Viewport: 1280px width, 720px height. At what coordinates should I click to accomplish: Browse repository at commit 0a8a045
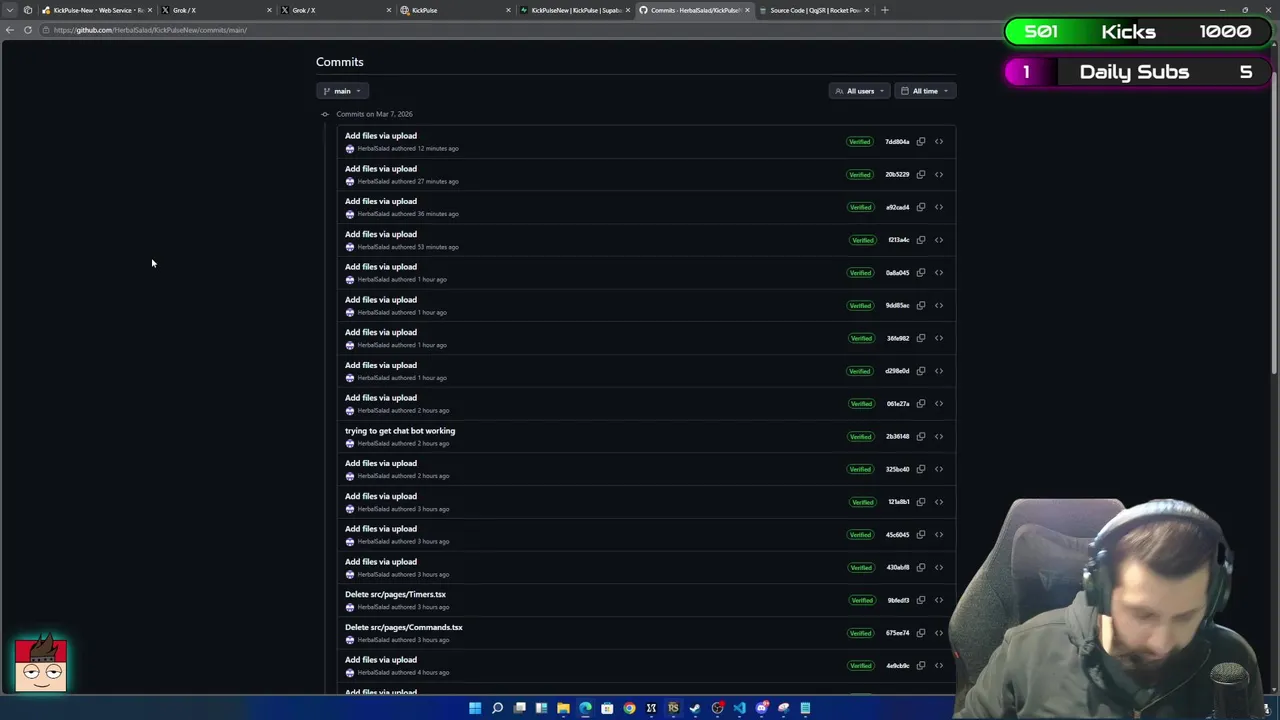(x=939, y=273)
